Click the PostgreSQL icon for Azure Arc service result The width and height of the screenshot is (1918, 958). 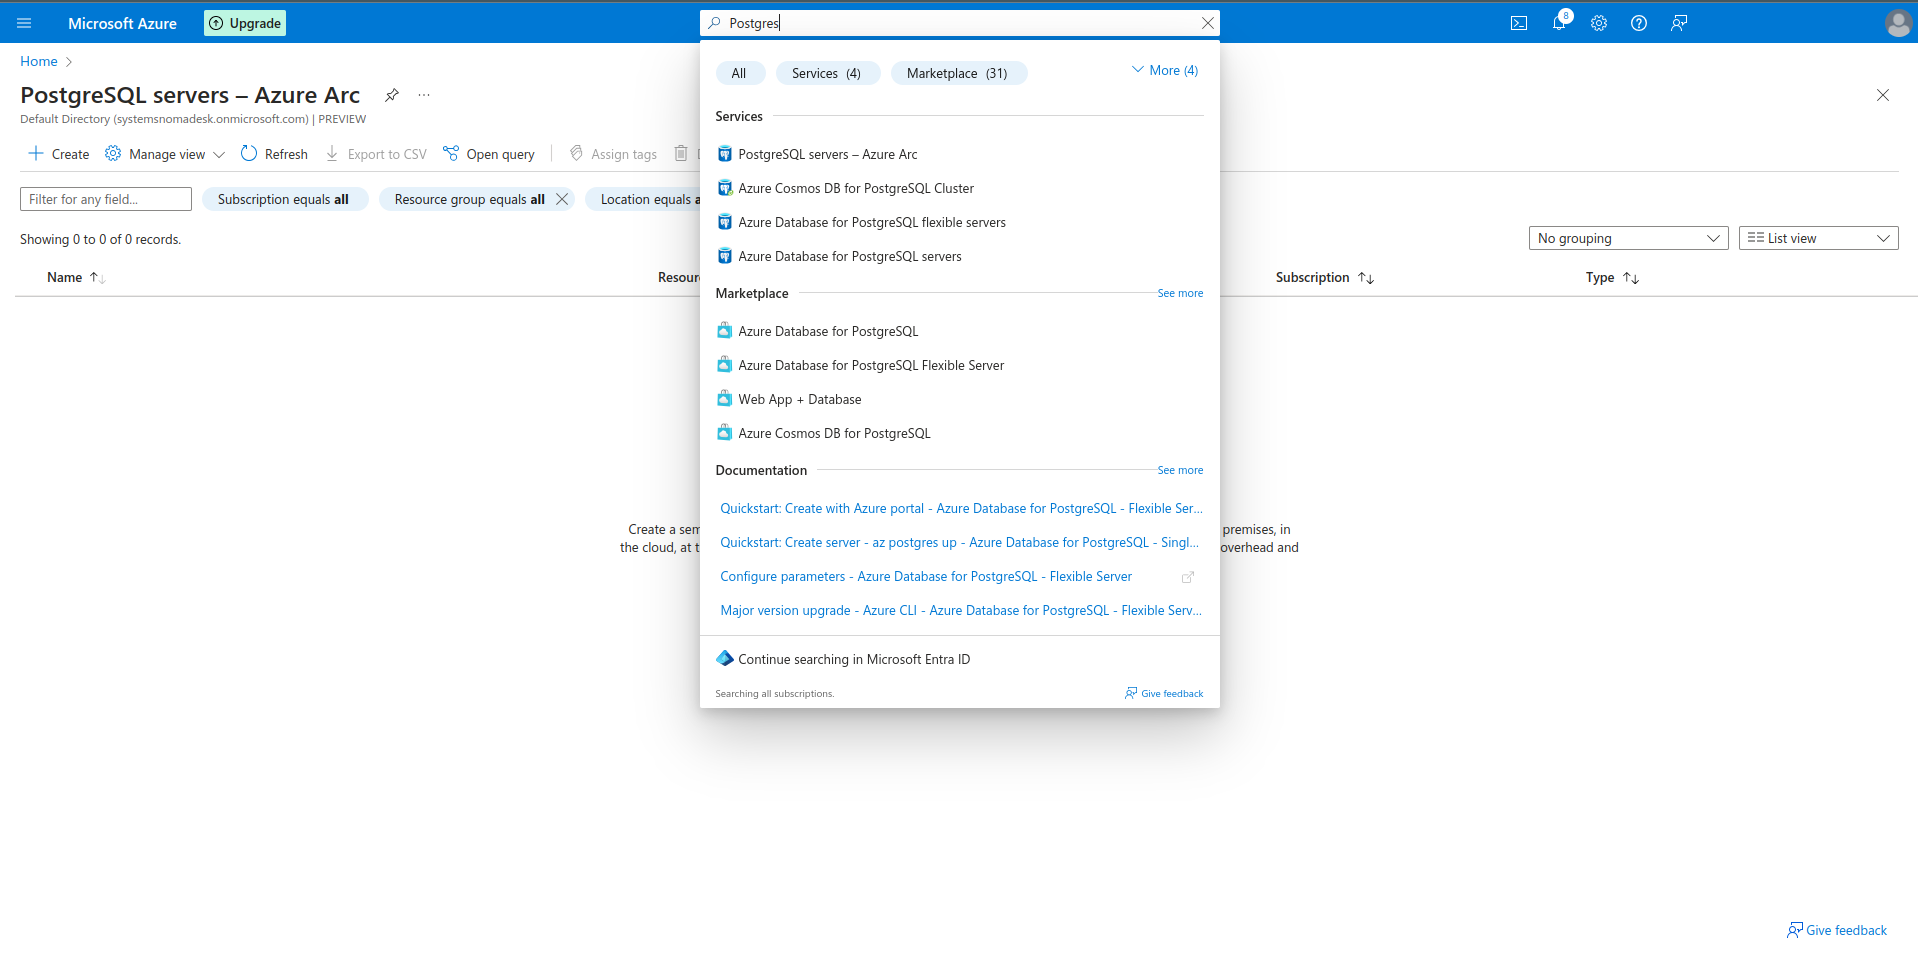pos(725,154)
